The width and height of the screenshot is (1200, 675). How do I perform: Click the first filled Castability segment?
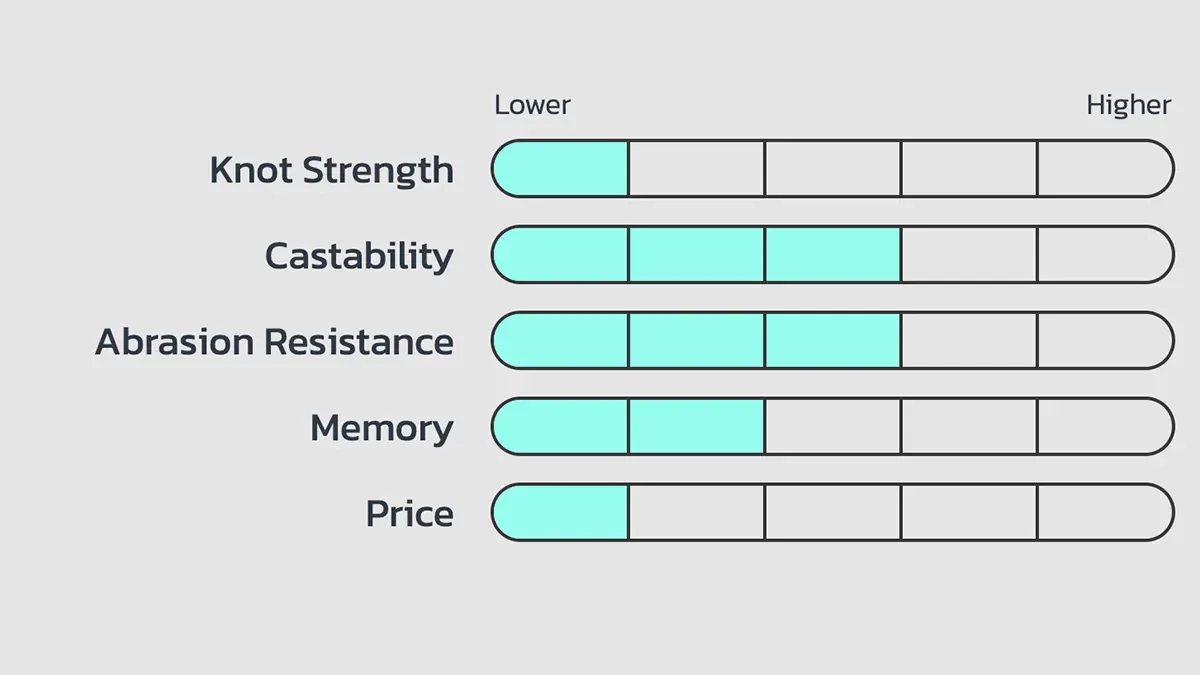562,255
